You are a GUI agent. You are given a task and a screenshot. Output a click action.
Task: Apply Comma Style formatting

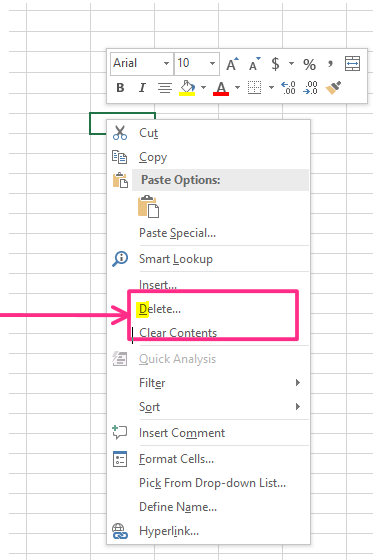(330, 64)
